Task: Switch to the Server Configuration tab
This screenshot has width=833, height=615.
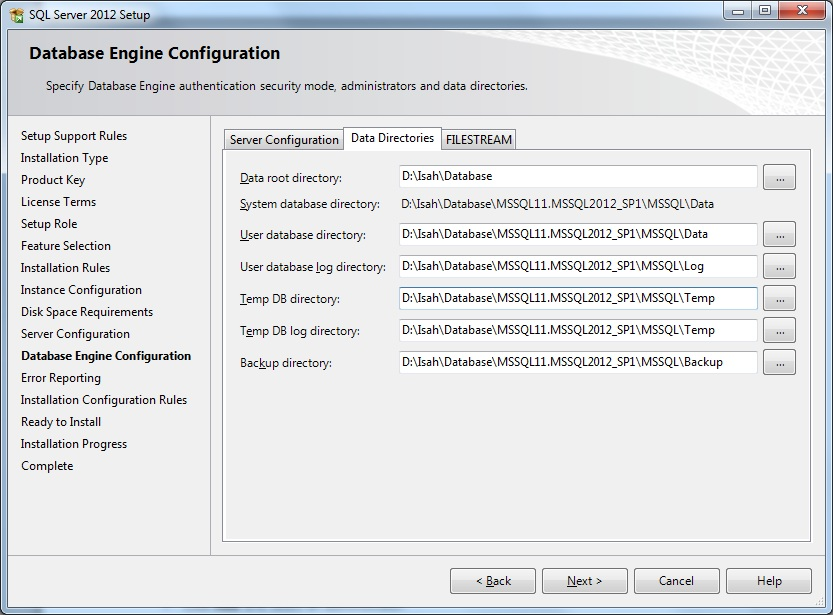Action: [283, 139]
